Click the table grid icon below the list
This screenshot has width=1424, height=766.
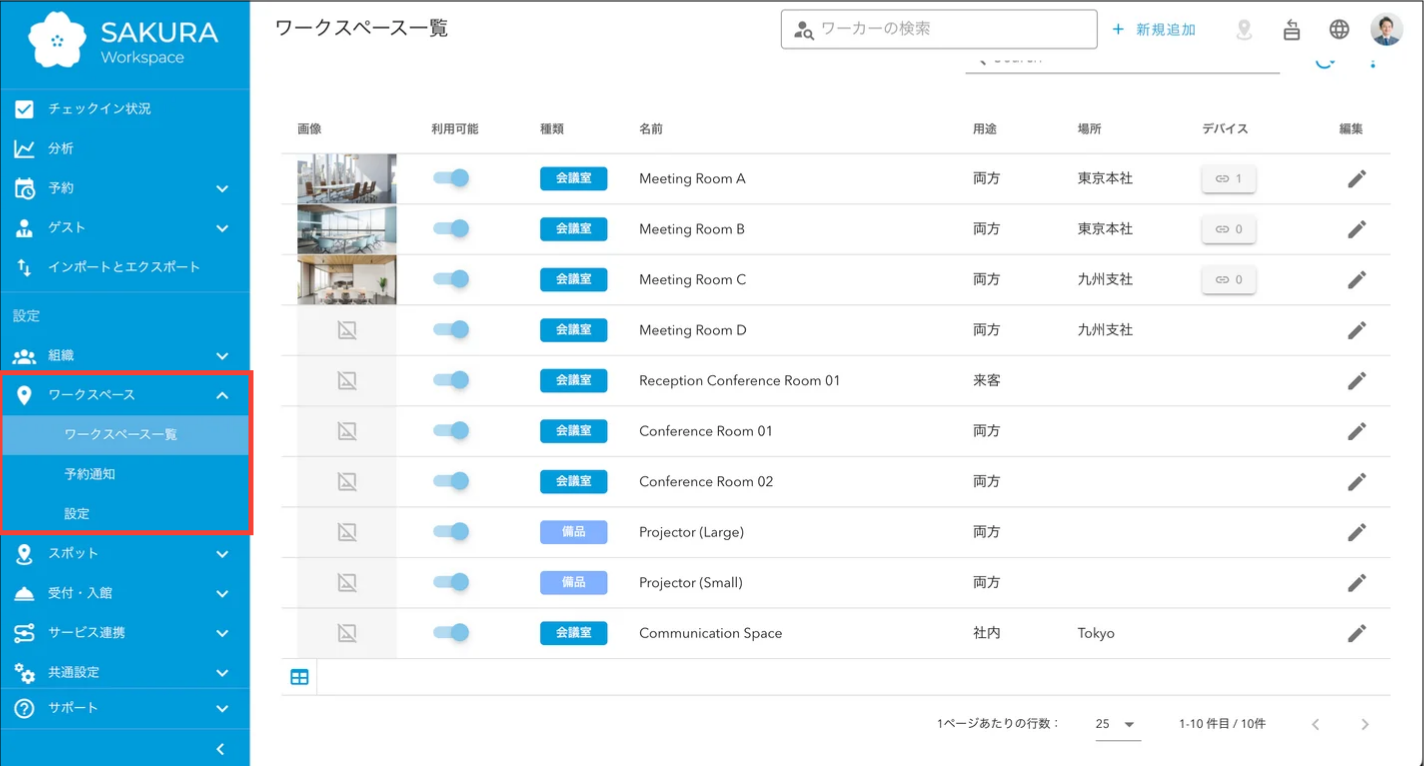pyautogui.click(x=299, y=677)
